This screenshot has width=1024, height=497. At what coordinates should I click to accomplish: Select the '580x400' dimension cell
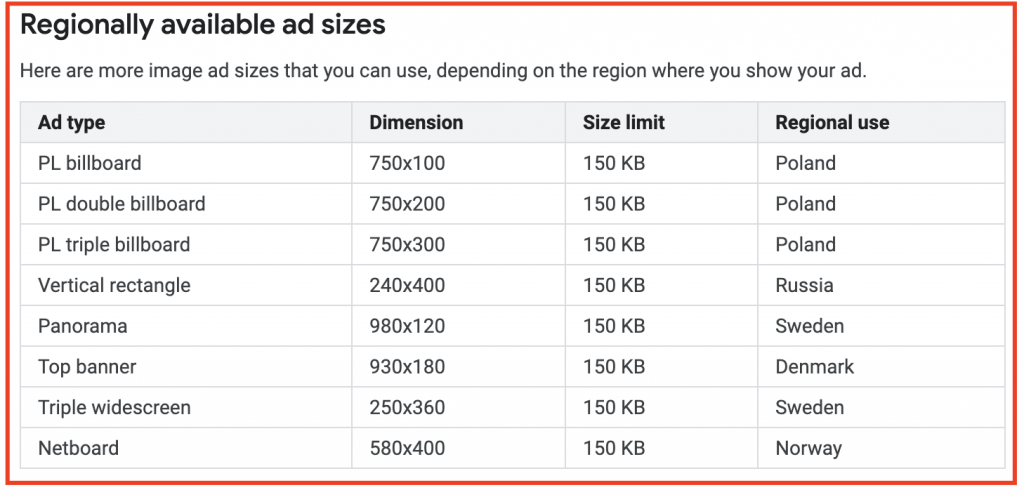pos(407,448)
